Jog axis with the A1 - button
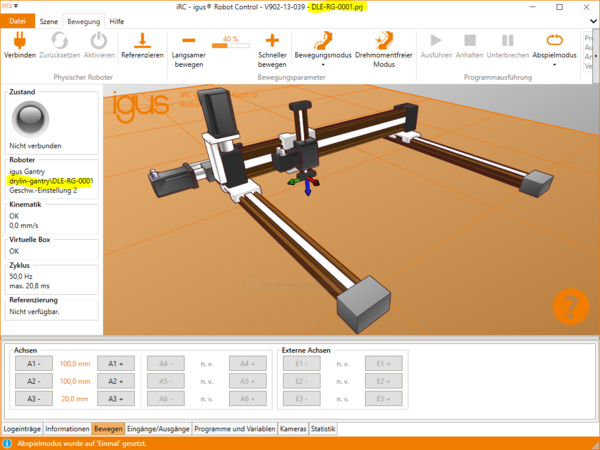Screen dimensions: 600x450 click(x=34, y=364)
